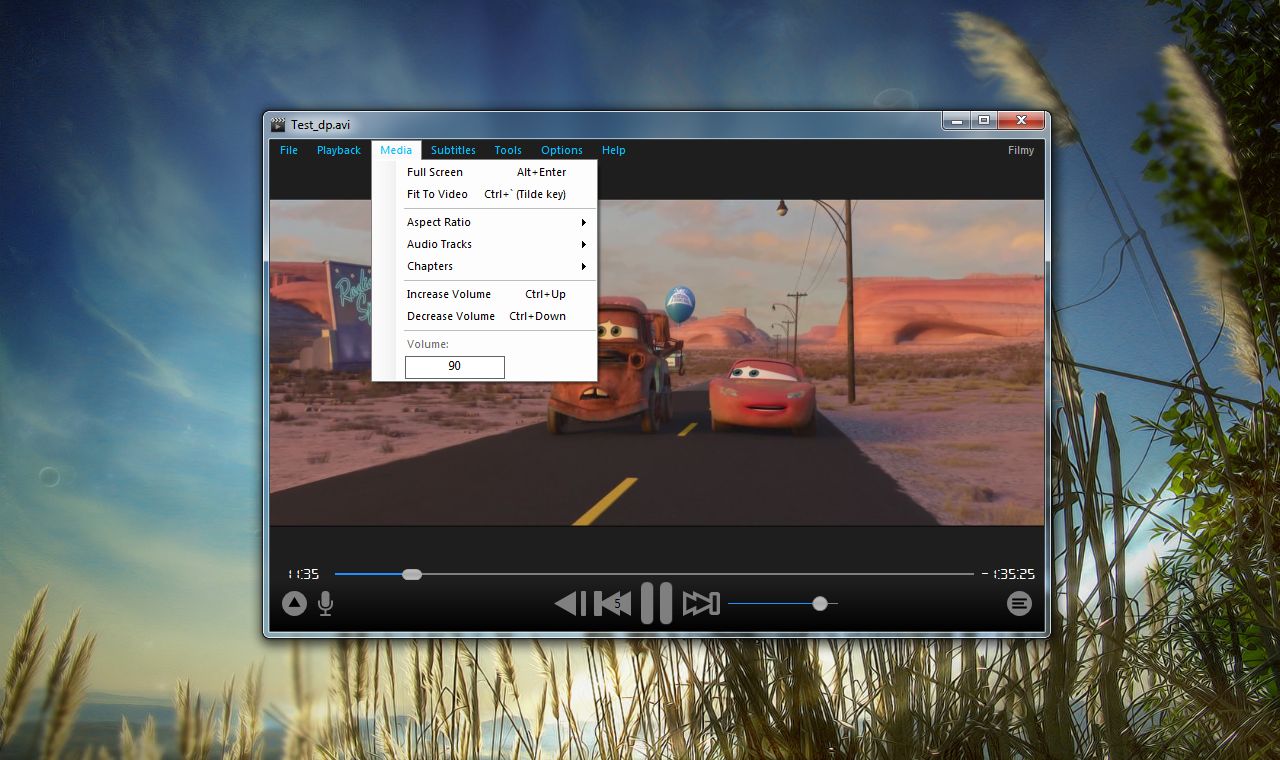
Task: Click the skip forward button
Action: [701, 603]
